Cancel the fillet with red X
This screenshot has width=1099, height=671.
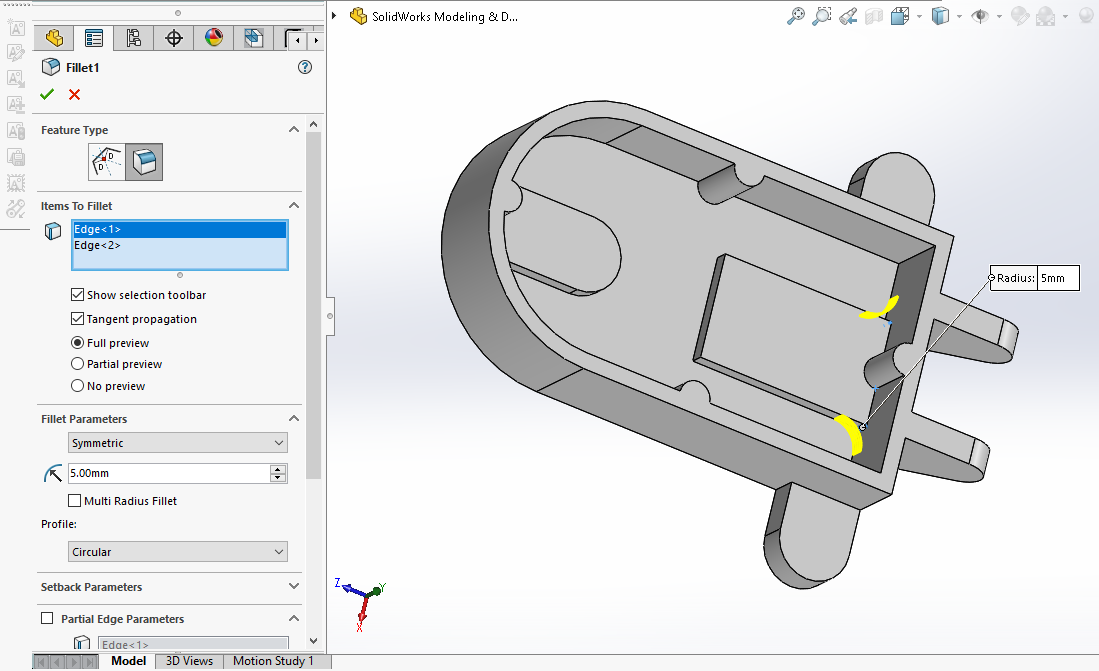coord(74,94)
